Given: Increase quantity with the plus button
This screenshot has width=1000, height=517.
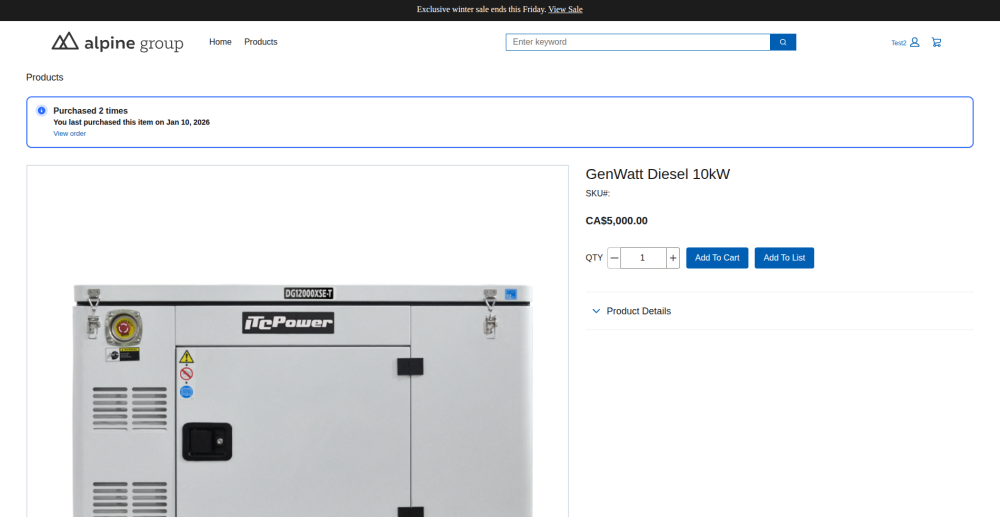Looking at the screenshot, I should pos(673,258).
